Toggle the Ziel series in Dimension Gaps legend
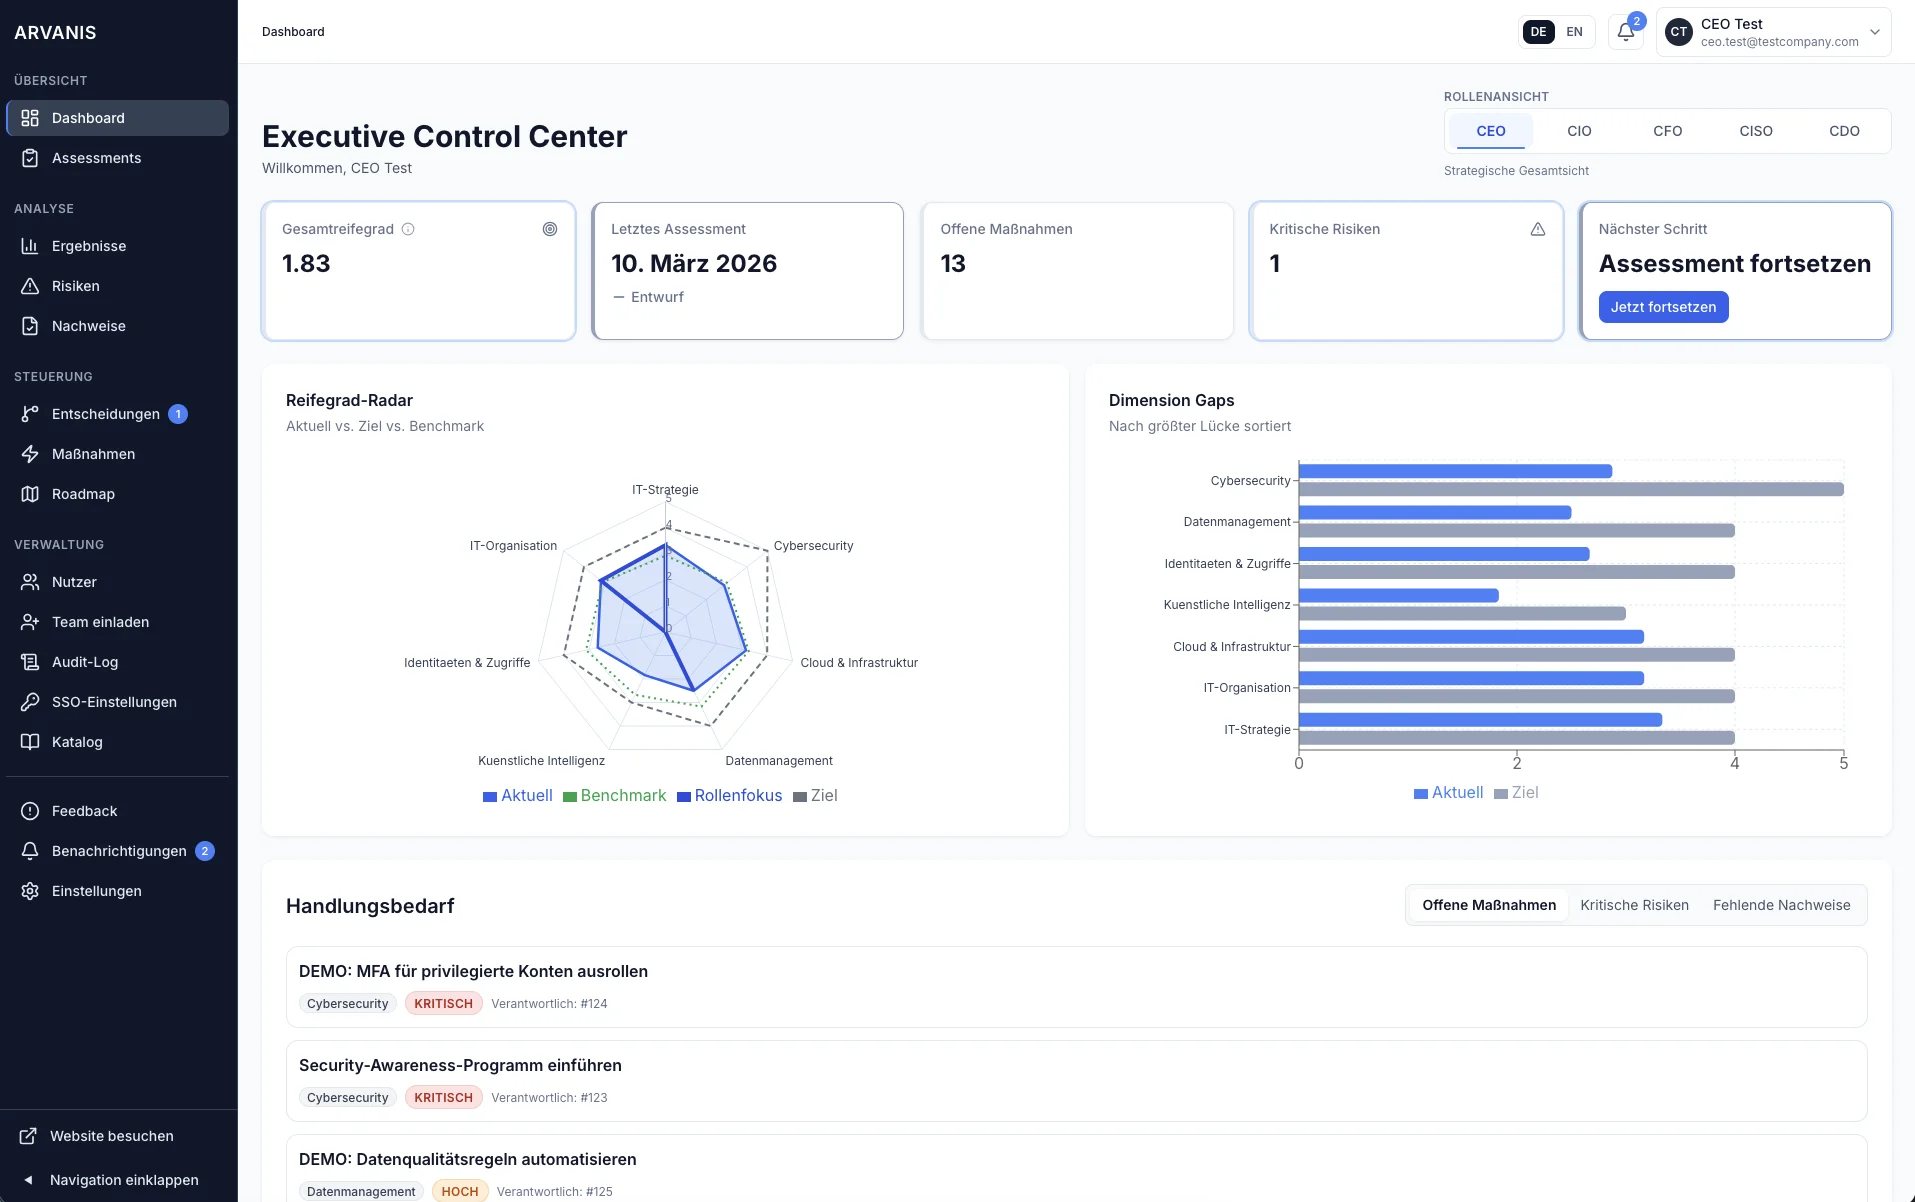Viewport: 1915px width, 1202px height. [x=1516, y=792]
